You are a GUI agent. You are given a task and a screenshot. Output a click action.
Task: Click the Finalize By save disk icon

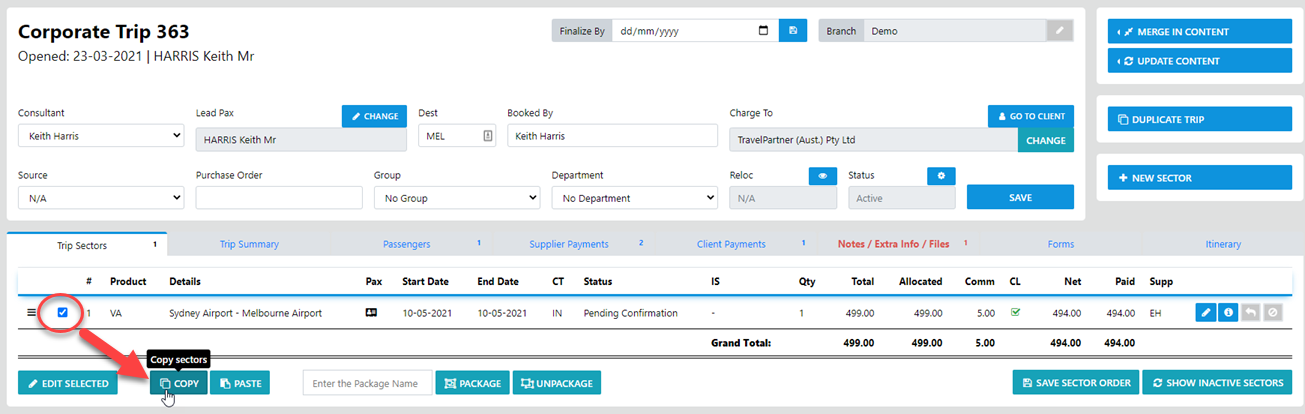(793, 31)
